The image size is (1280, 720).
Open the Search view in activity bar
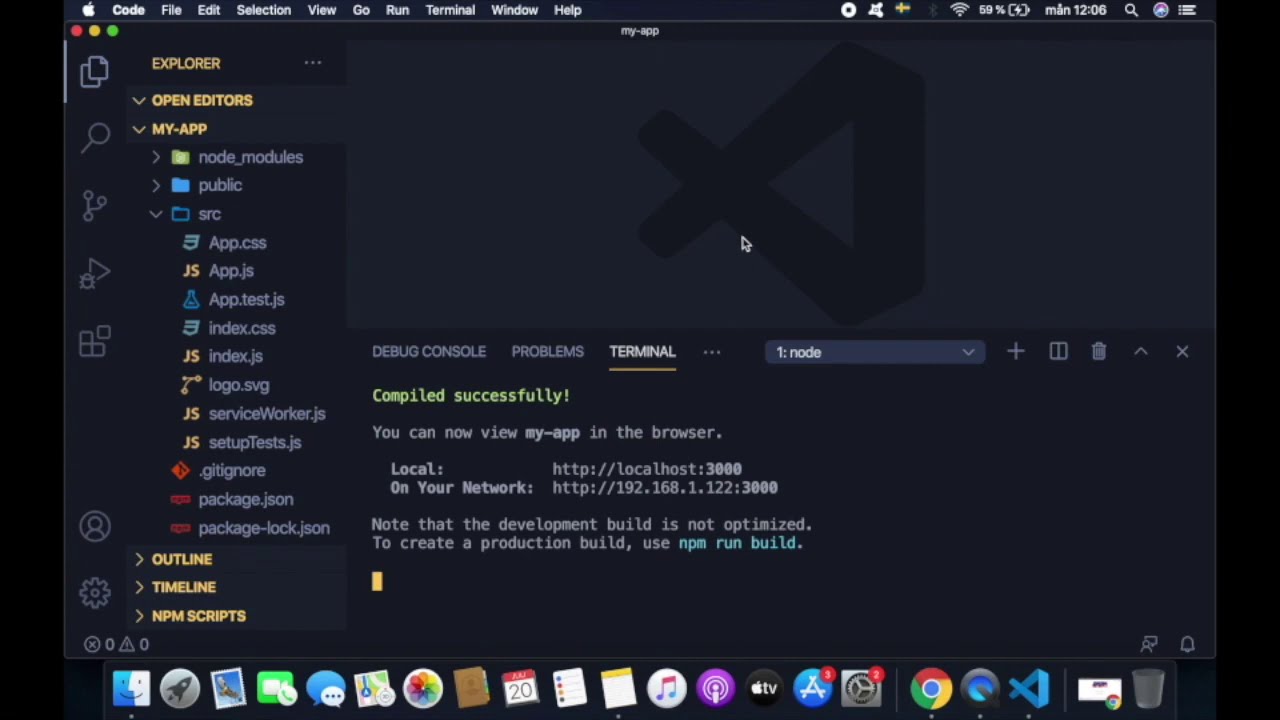click(95, 137)
